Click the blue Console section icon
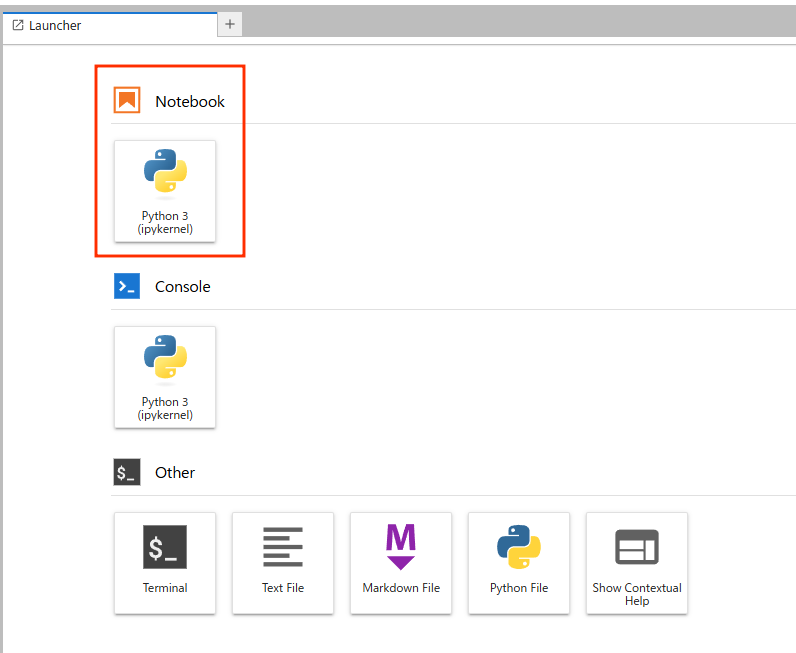Screen dimensions: 796x653 pyautogui.click(x=127, y=287)
